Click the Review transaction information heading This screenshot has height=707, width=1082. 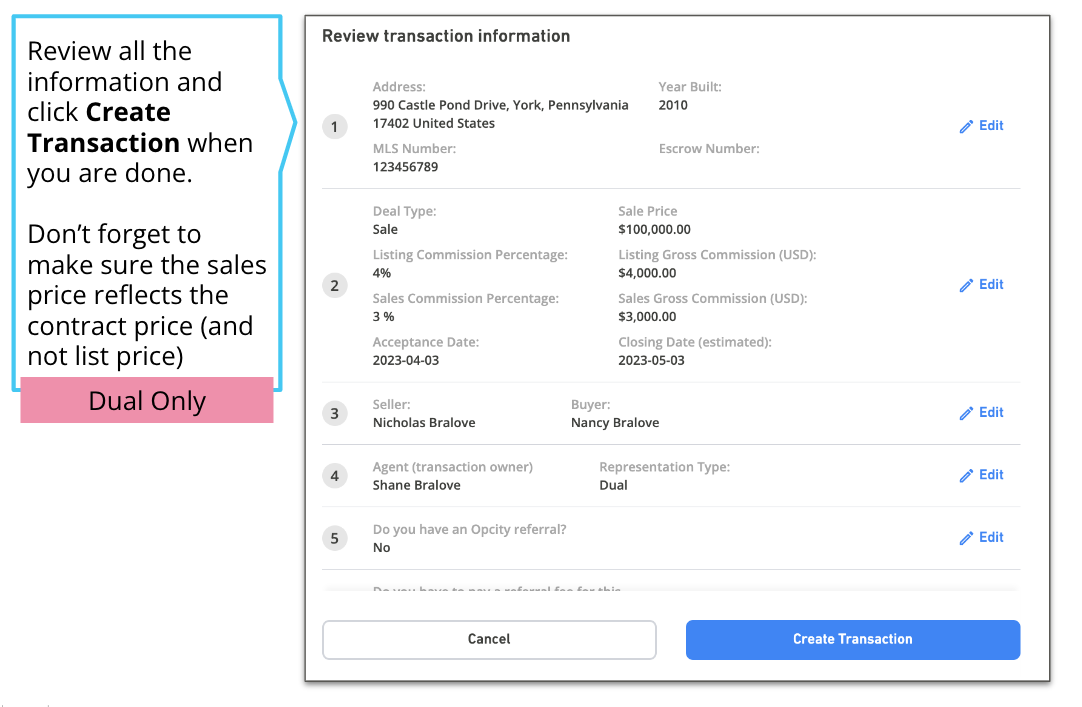(x=446, y=36)
